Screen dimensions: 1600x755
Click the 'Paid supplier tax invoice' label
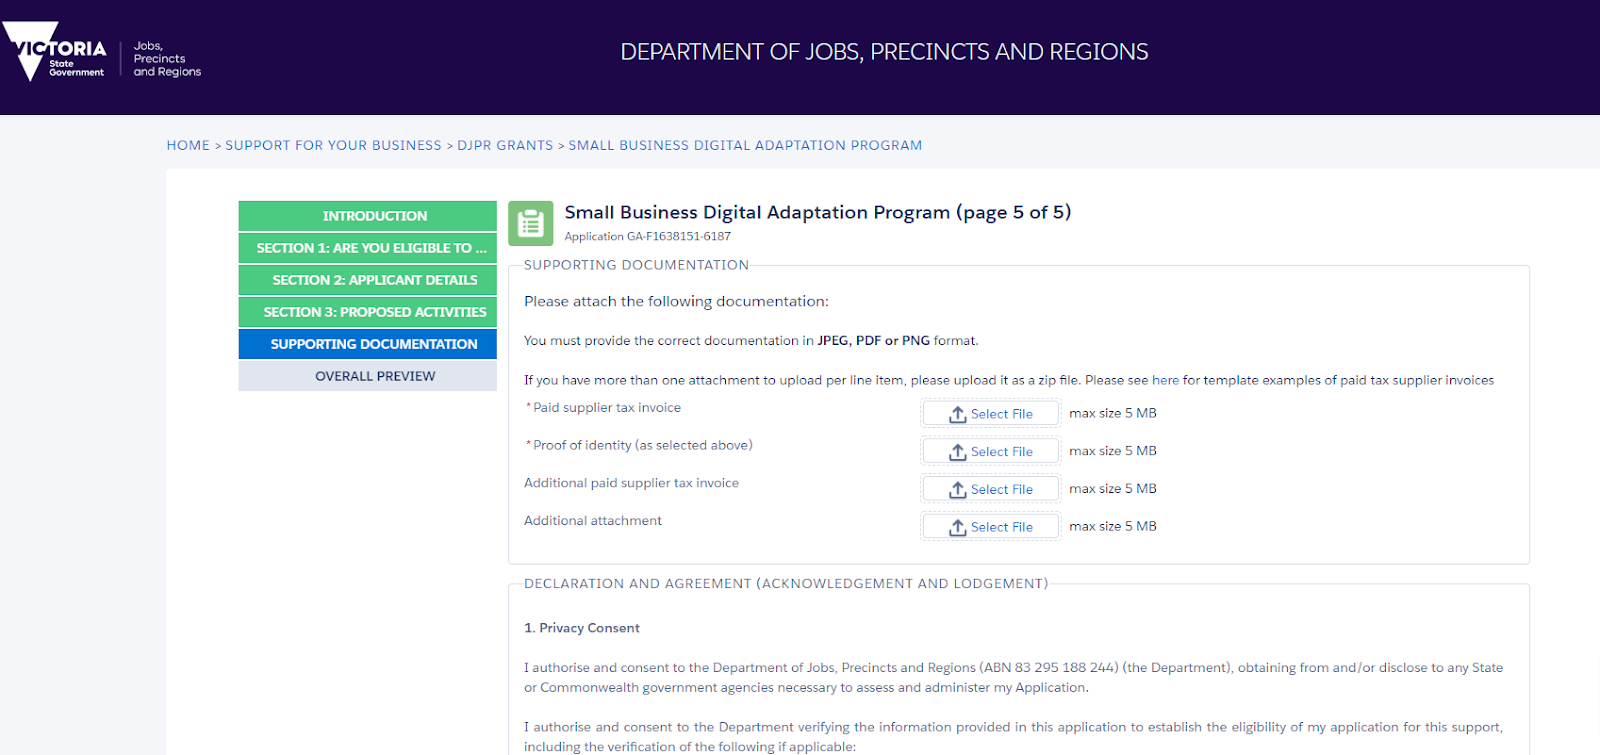[607, 408]
